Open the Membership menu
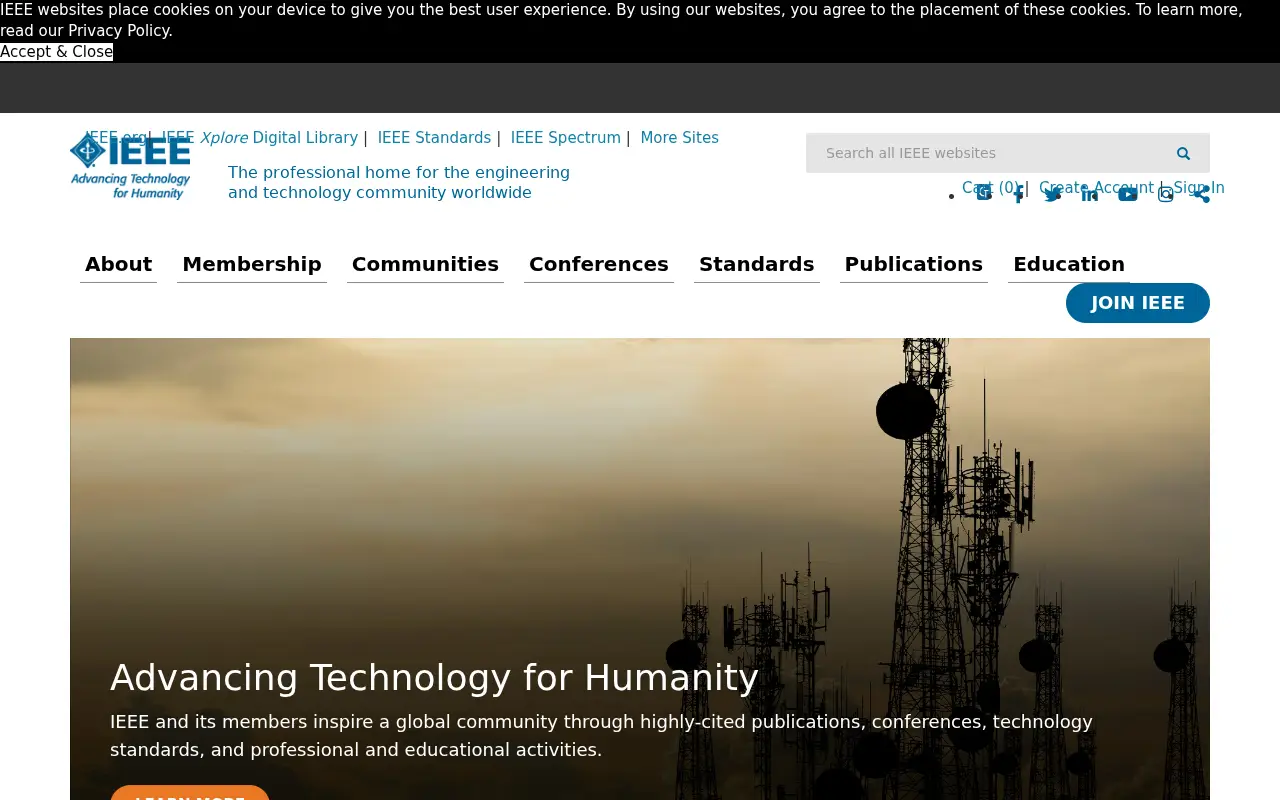 tap(252, 264)
